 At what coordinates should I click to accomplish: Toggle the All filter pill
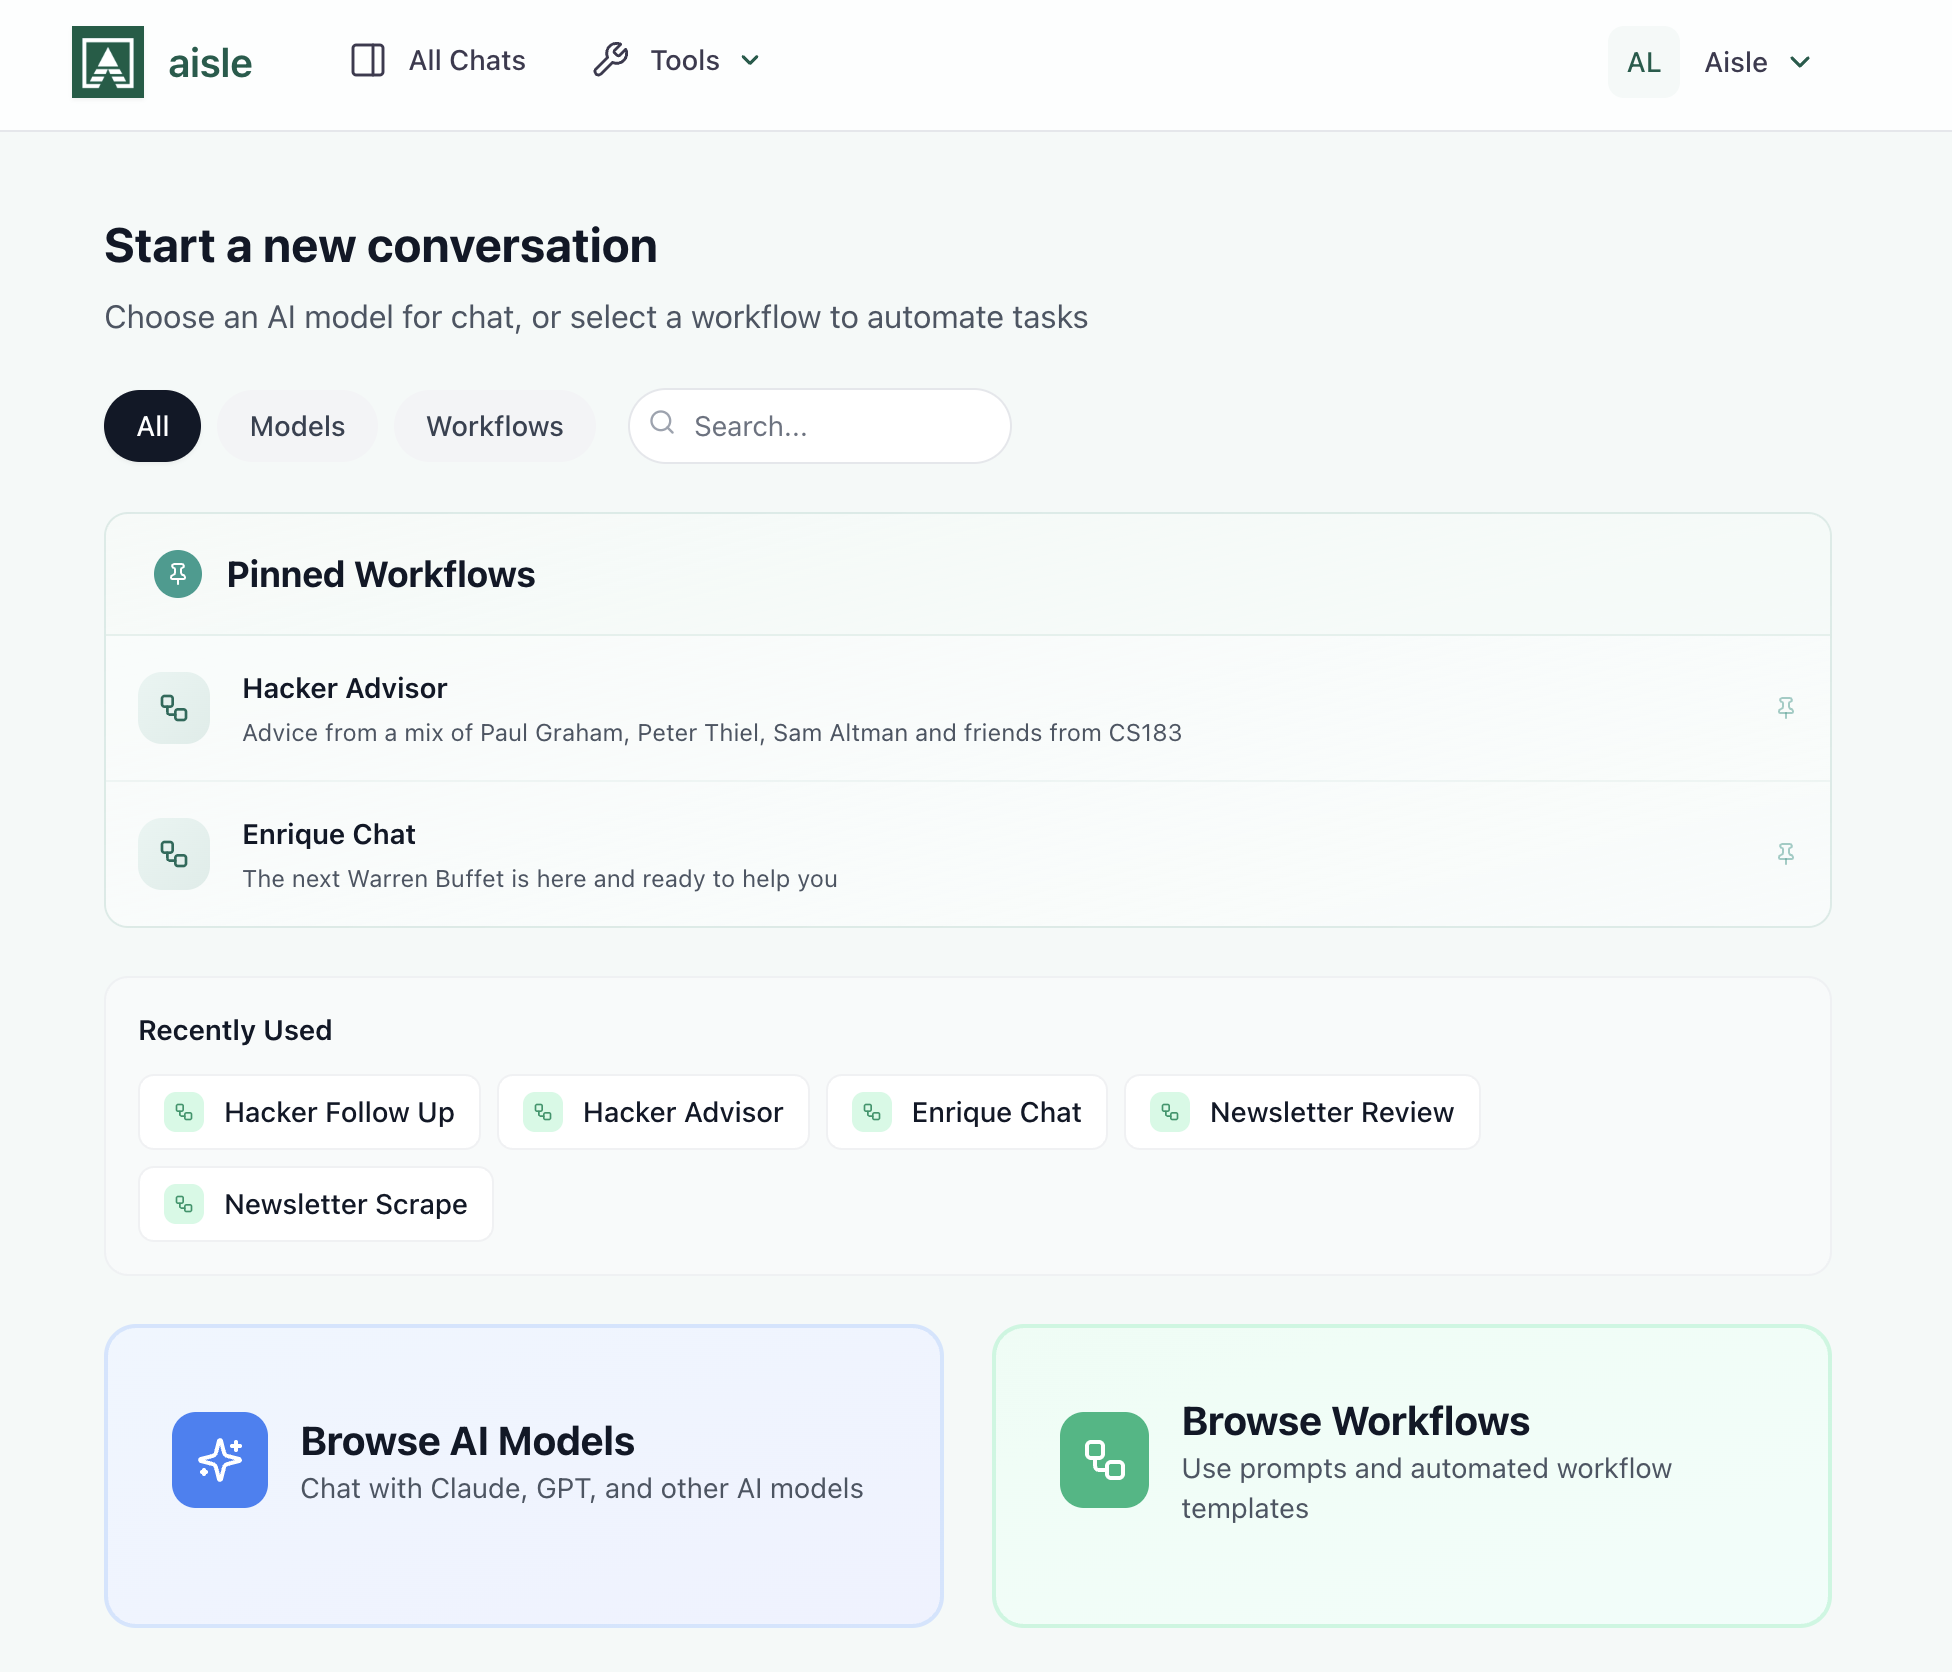coord(152,425)
